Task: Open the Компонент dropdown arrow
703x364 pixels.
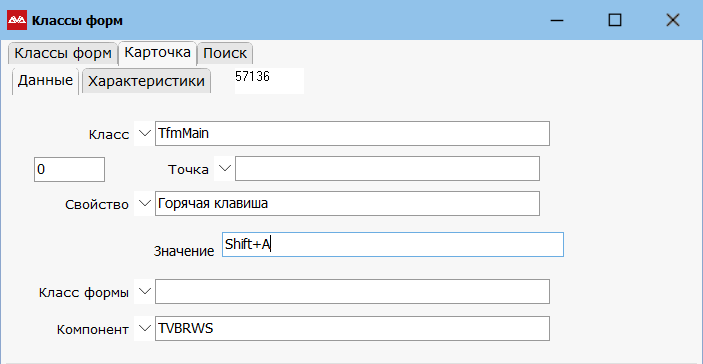Action: [x=144, y=329]
